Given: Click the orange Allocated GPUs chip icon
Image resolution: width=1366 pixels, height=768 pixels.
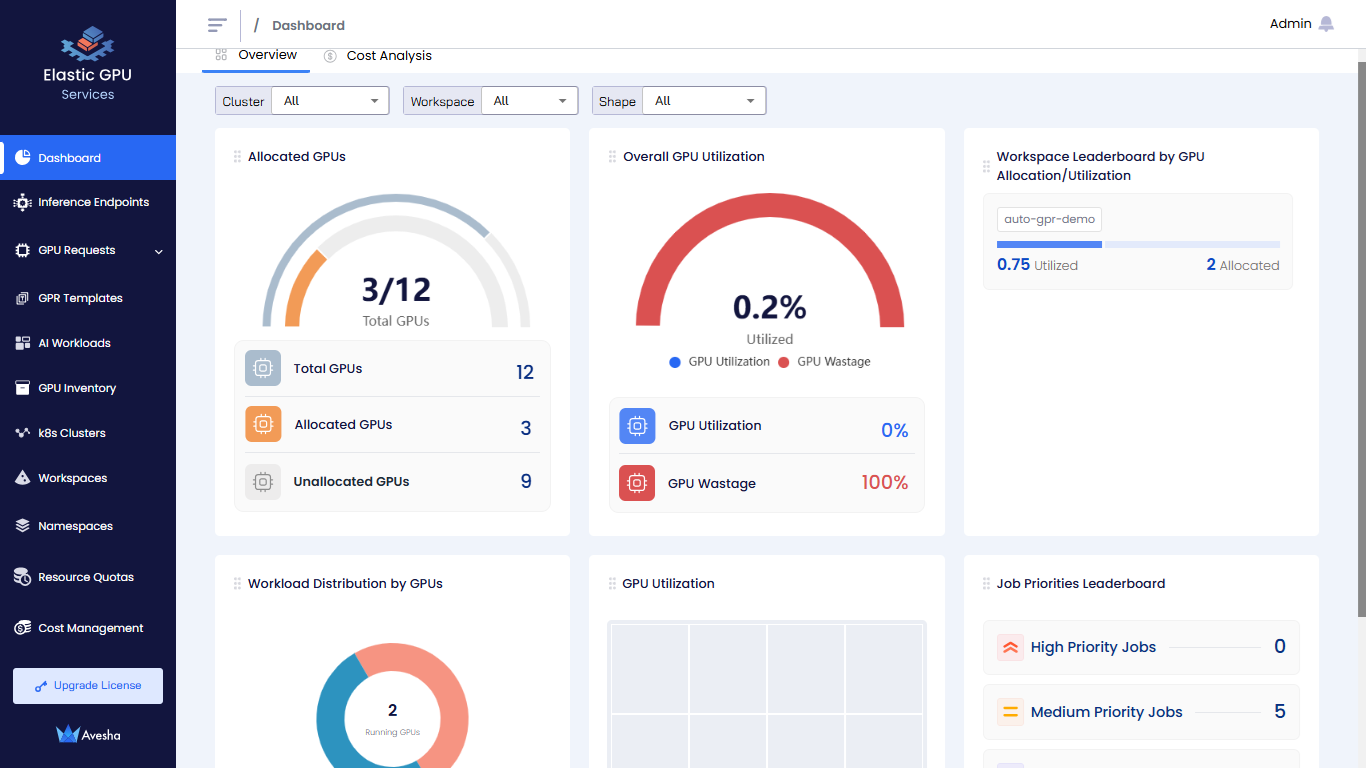Looking at the screenshot, I should pos(263,424).
